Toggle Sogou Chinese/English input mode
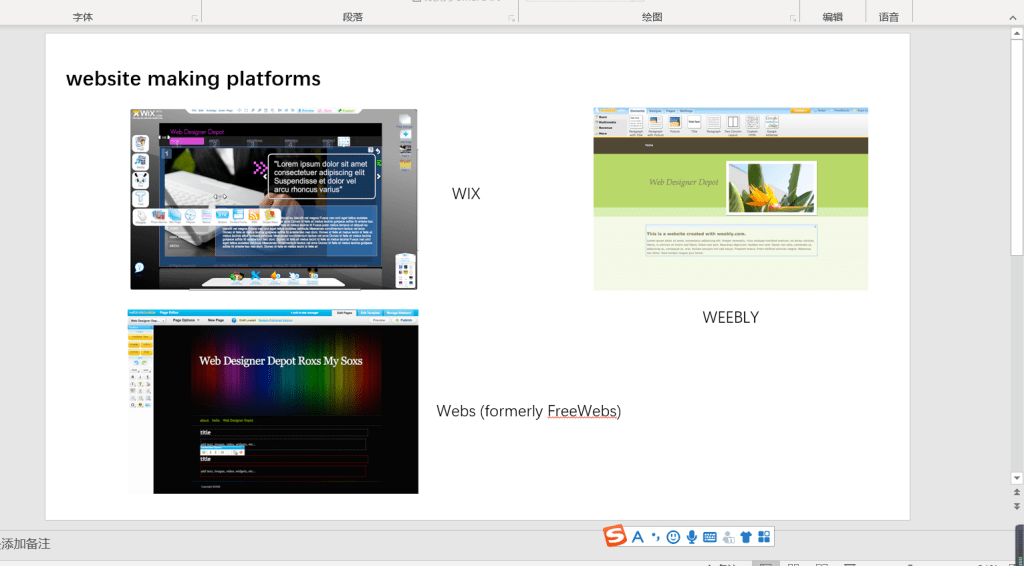The width and height of the screenshot is (1024, 566). pos(638,537)
